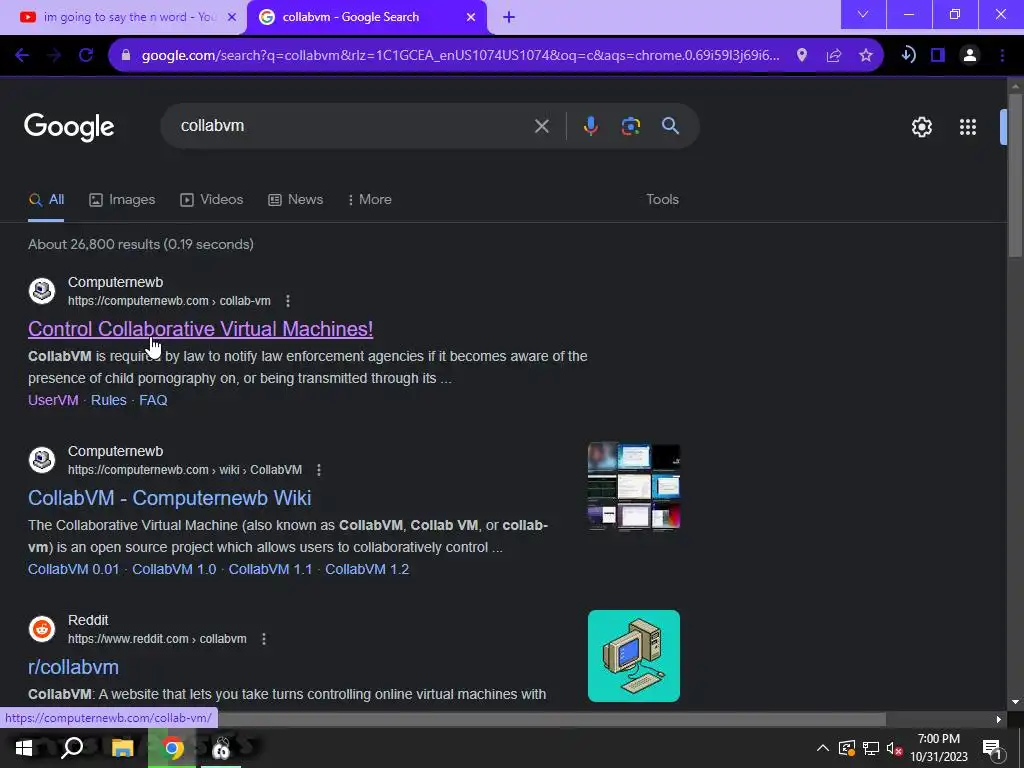
Task: Toggle the Chrome side panel icon
Action: coord(938,56)
